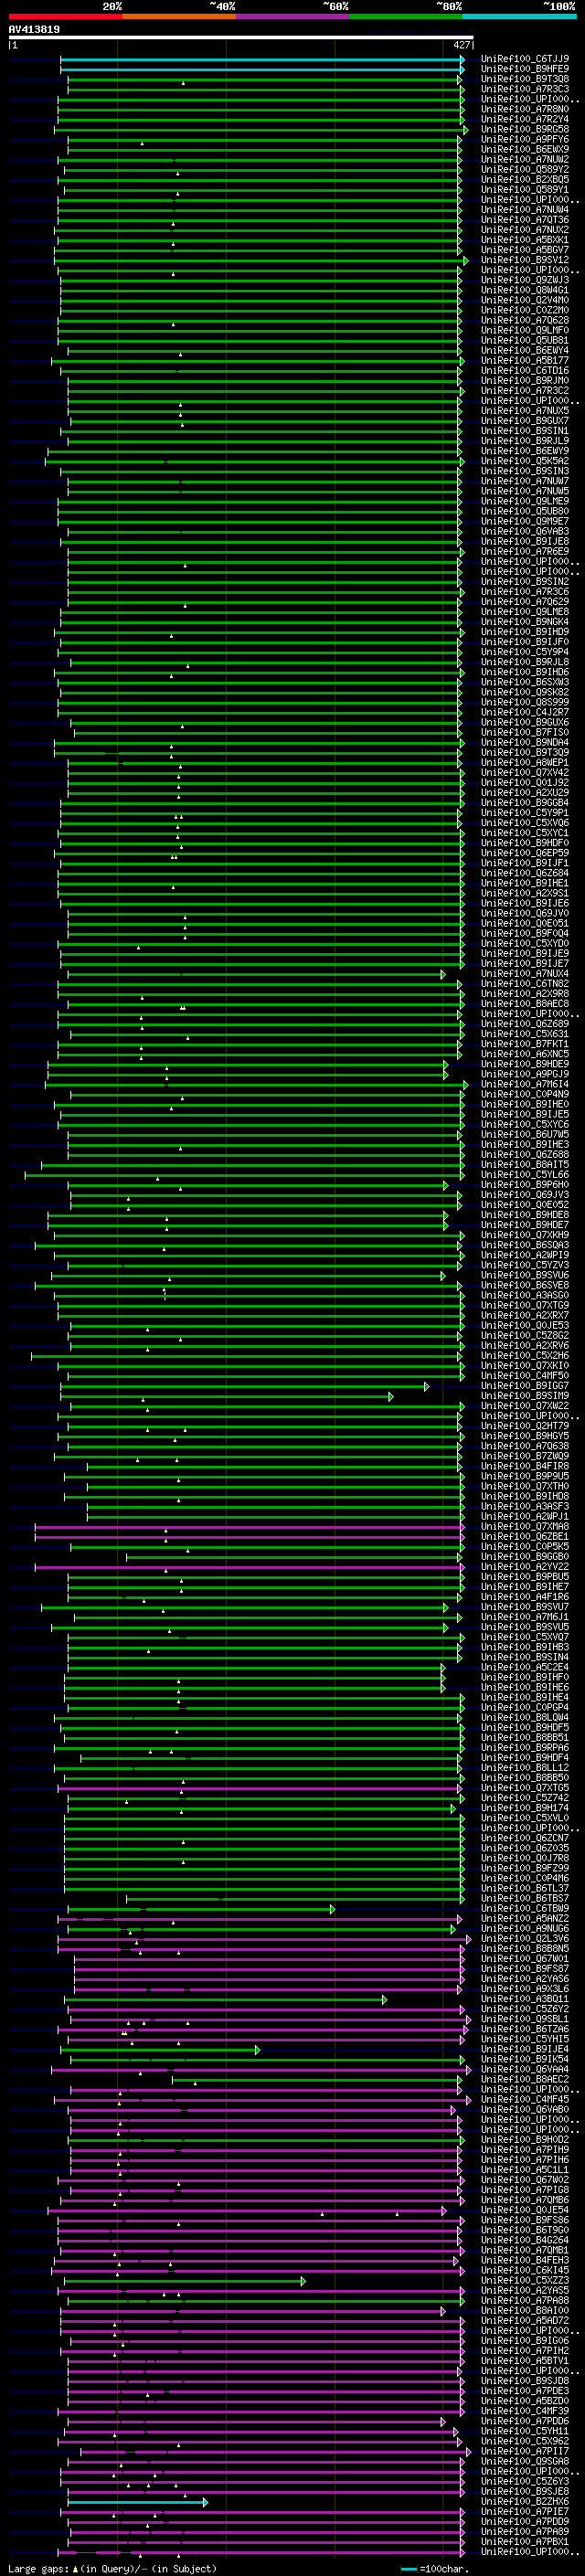Open hit UniRef100_B9HFE9
The width and height of the screenshot is (585, 2576).
[524, 69]
